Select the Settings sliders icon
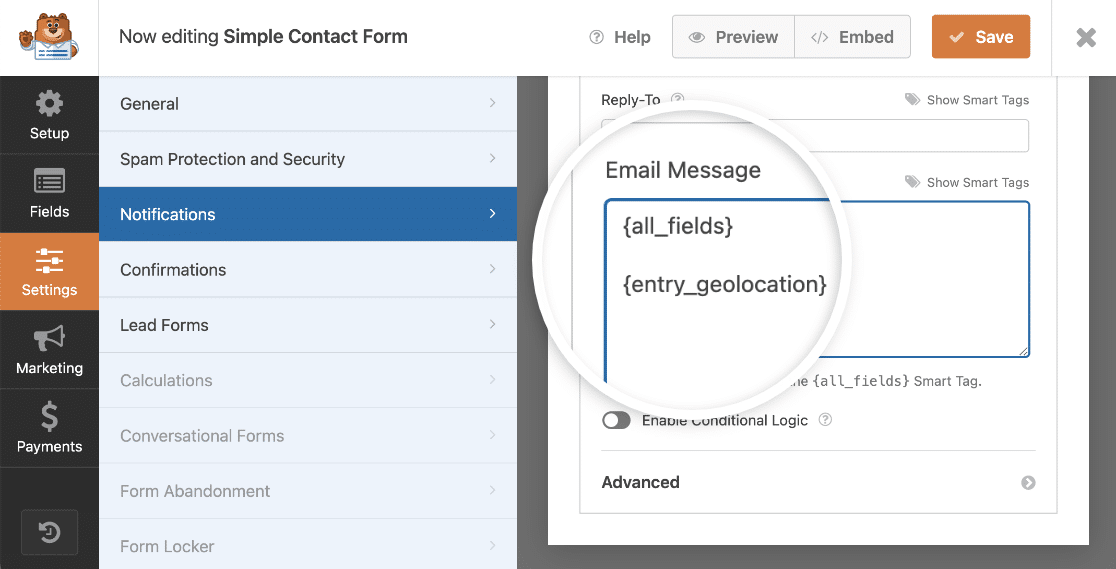Image resolution: width=1116 pixels, height=569 pixels. point(49,261)
